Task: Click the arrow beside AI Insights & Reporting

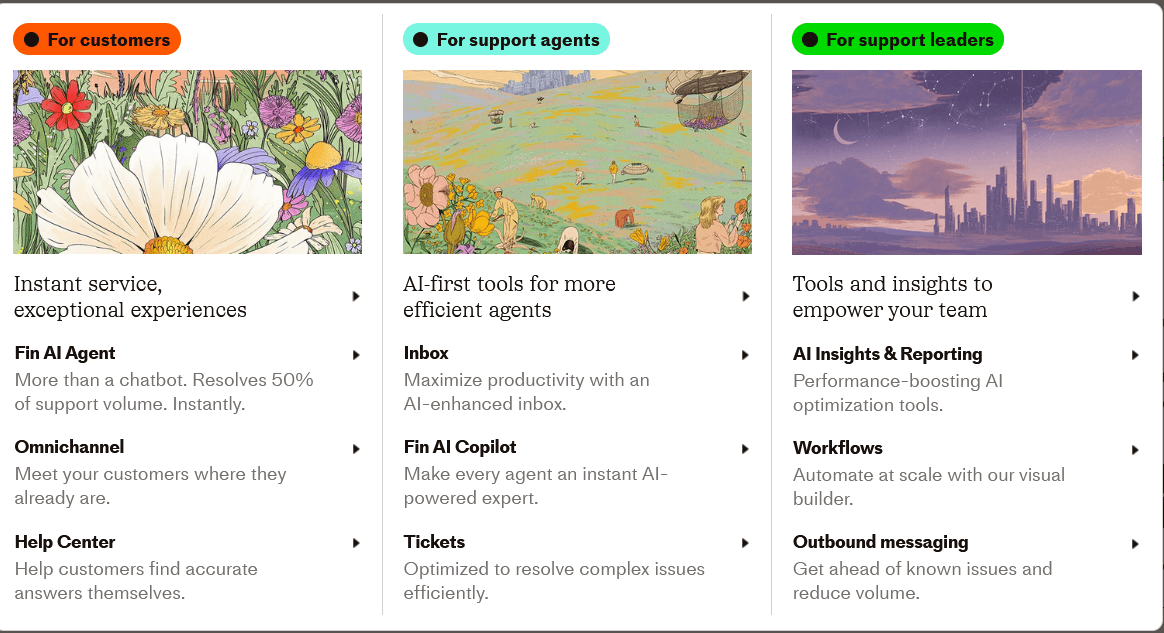Action: [x=1135, y=355]
